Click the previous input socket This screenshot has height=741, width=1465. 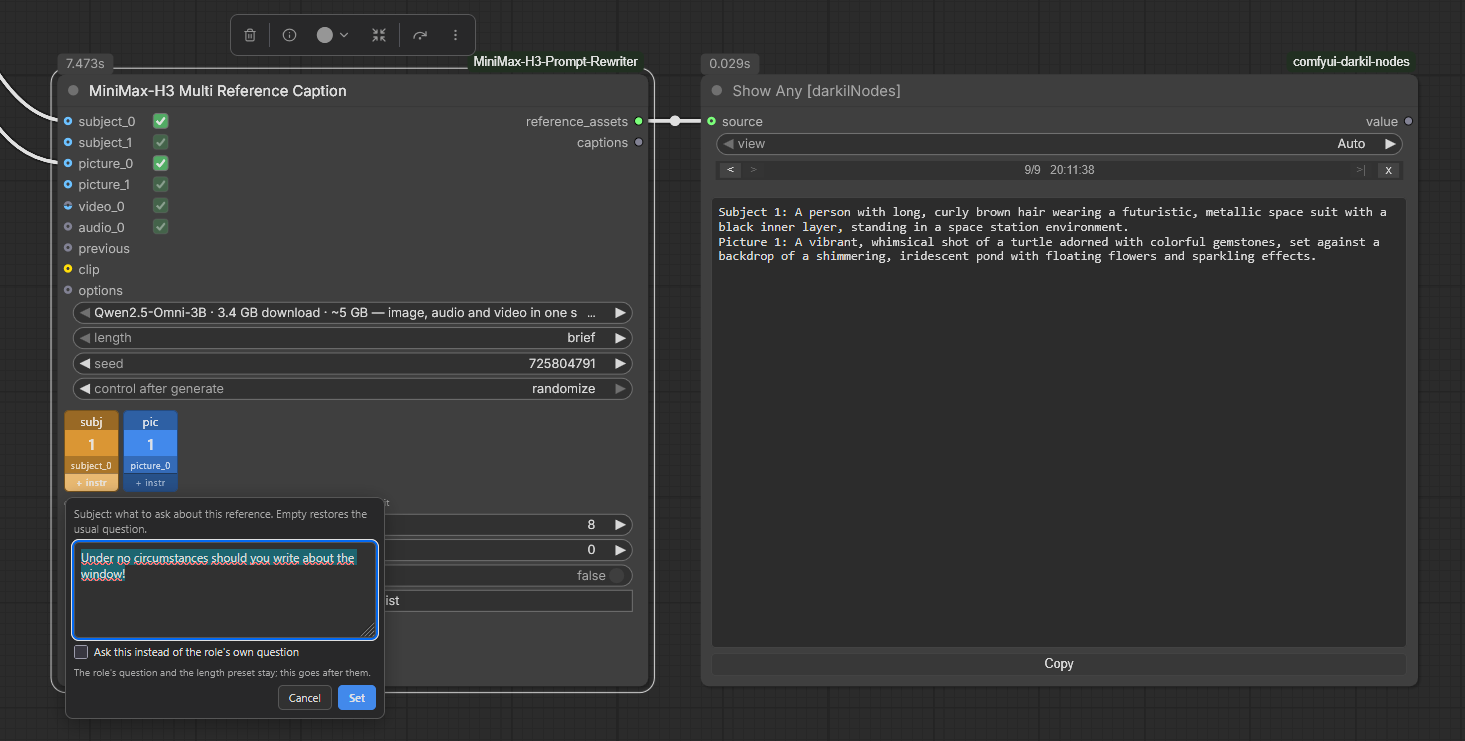point(68,248)
